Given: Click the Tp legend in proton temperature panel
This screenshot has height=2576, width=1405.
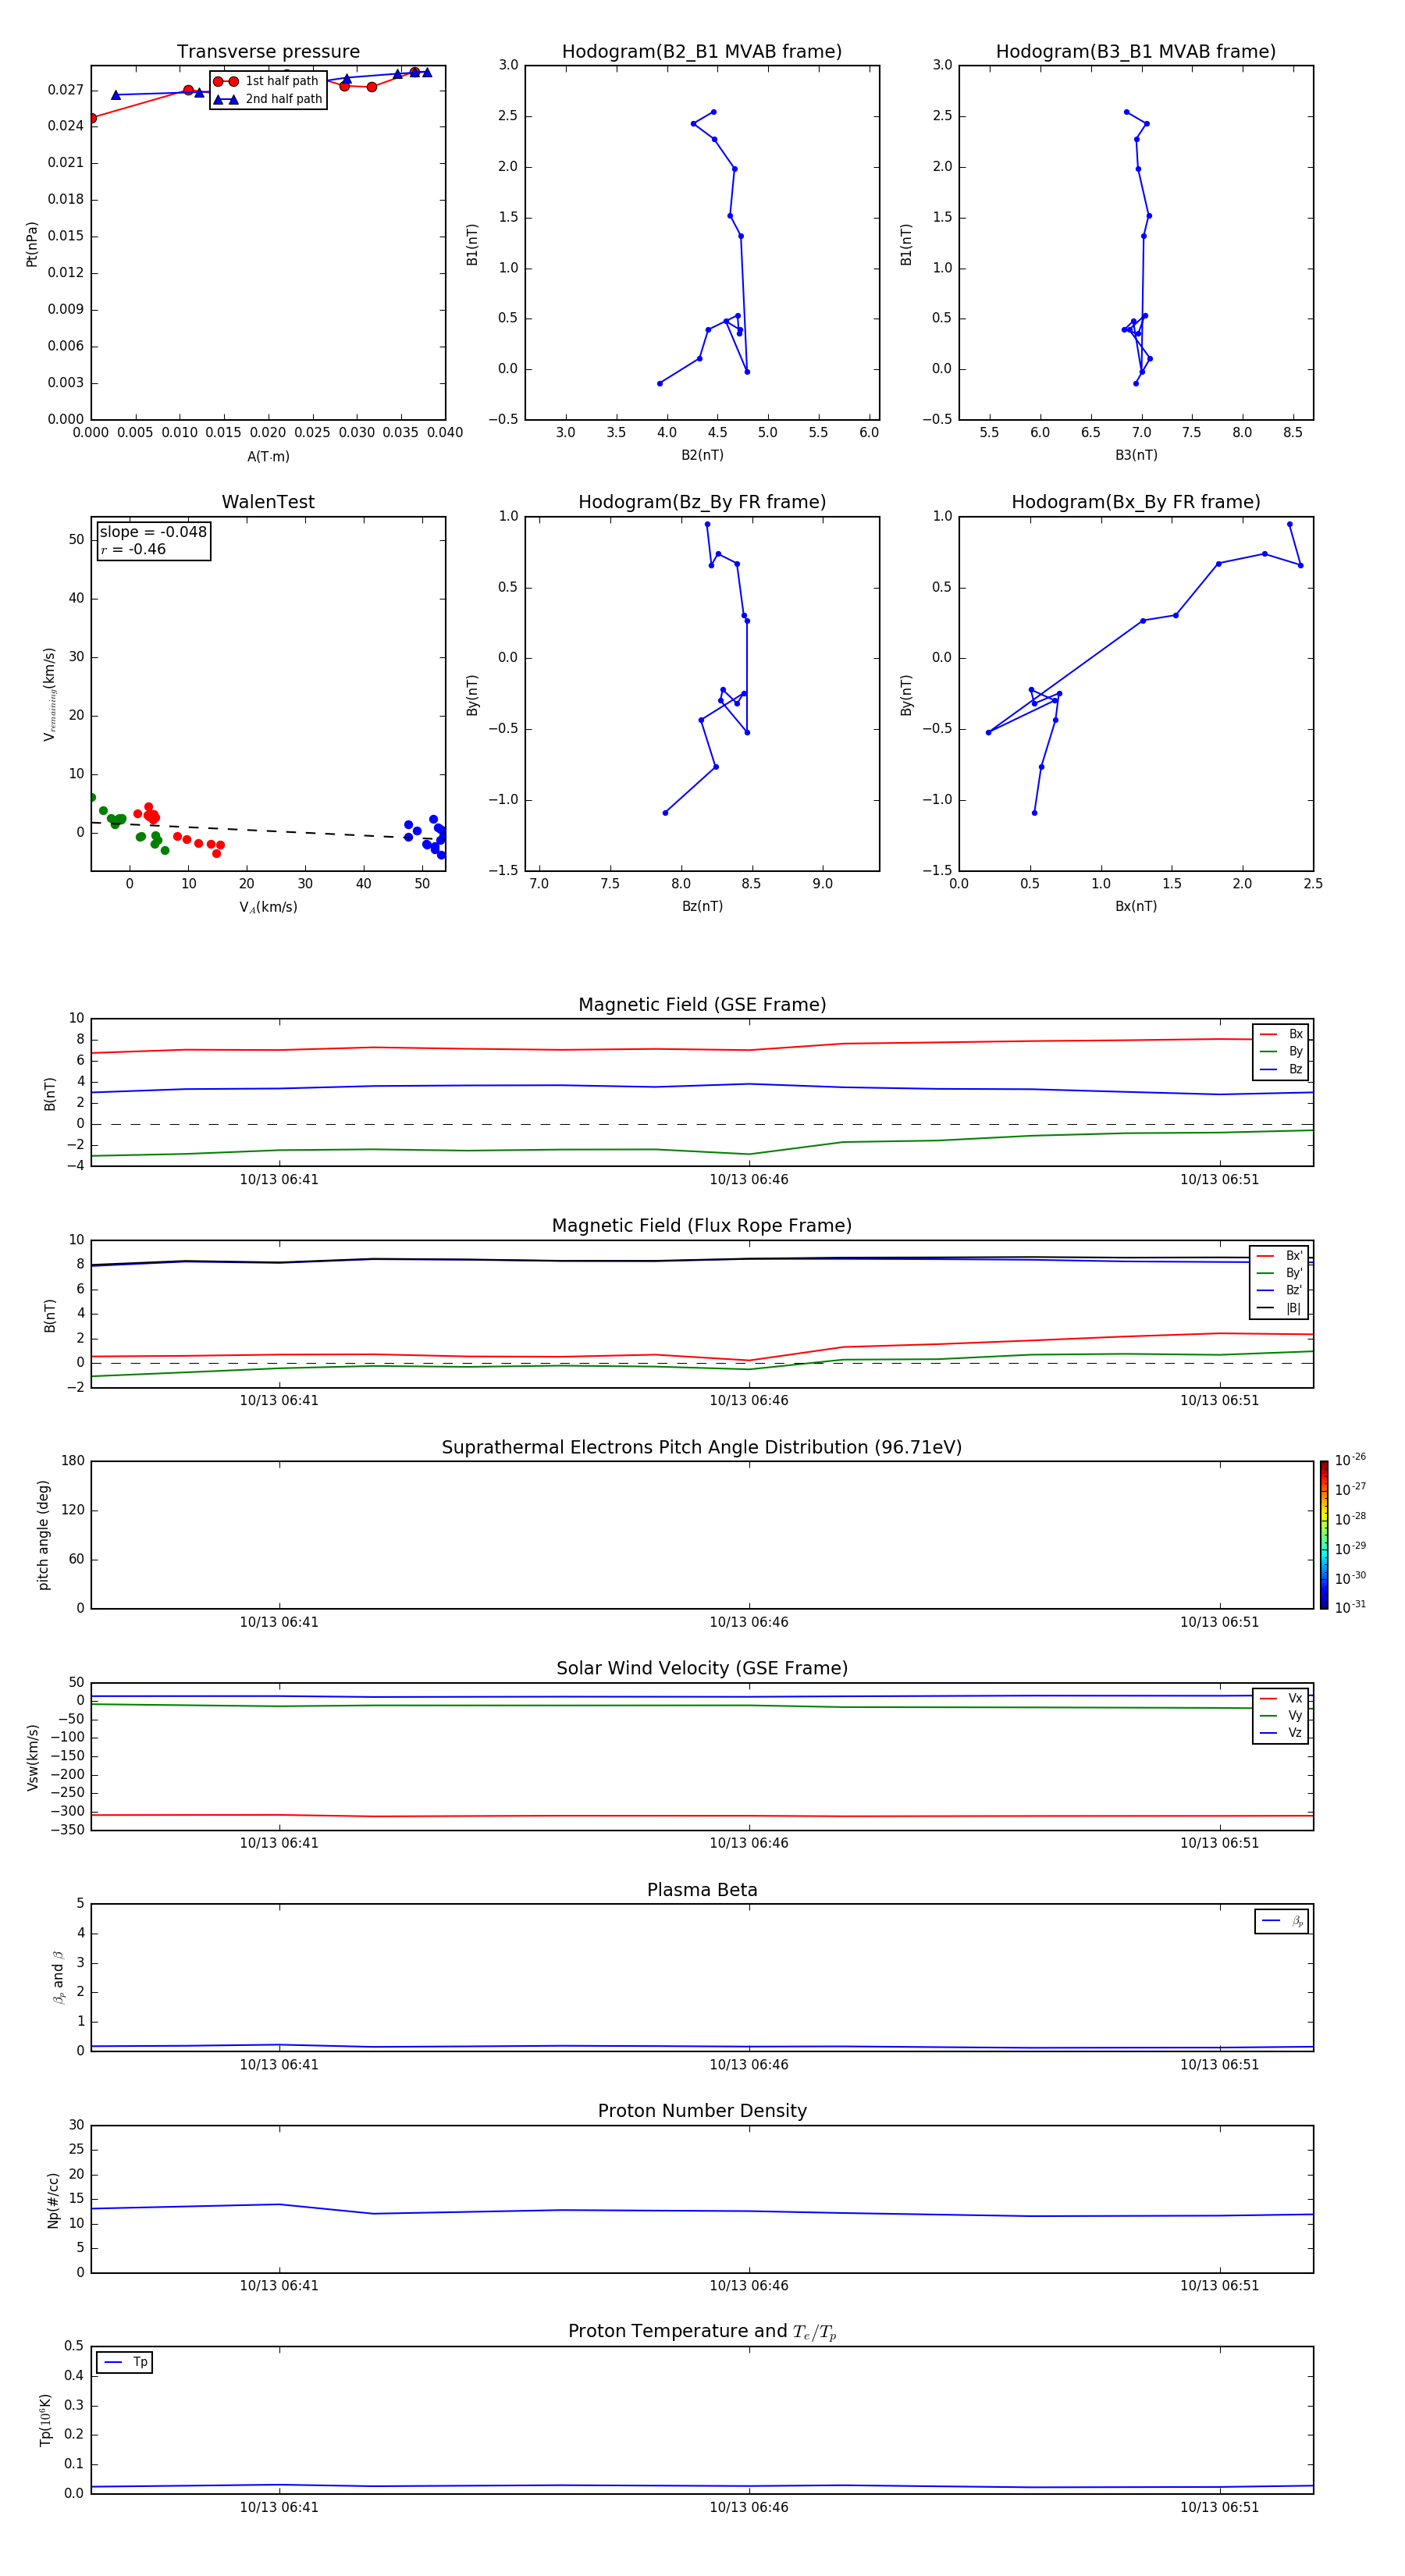Looking at the screenshot, I should [x=125, y=2362].
